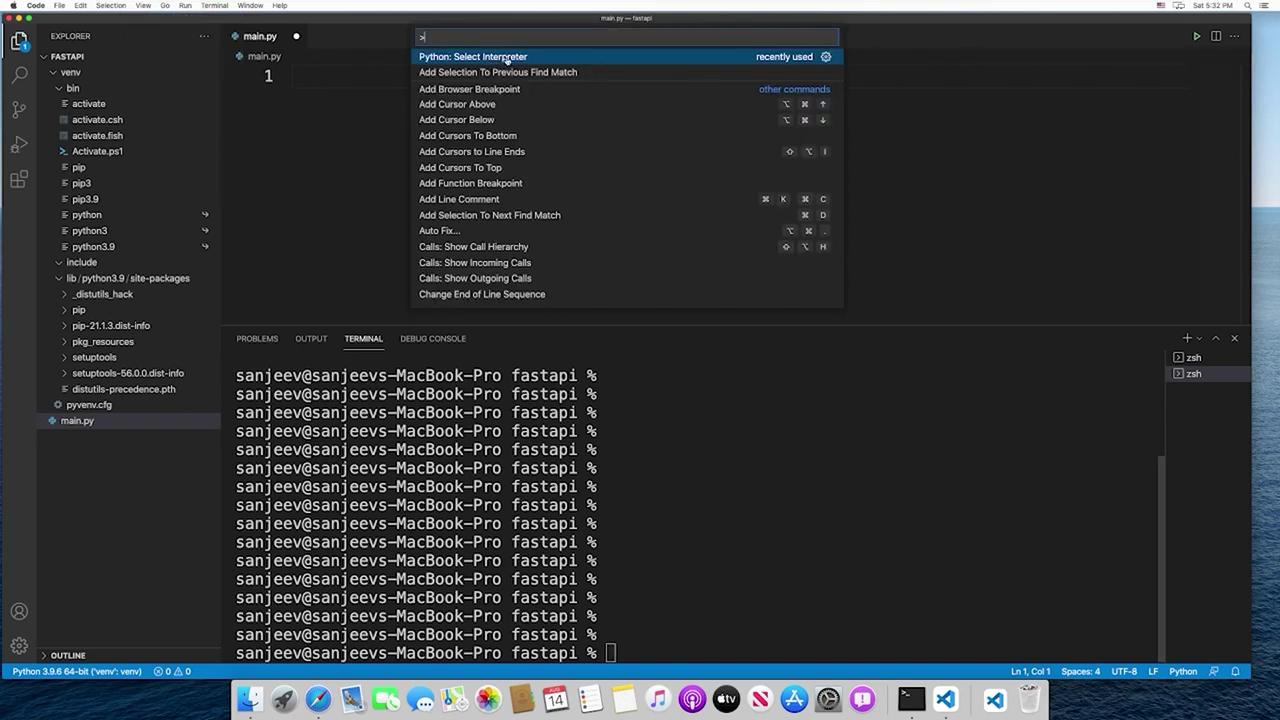Open the Explorer view in activity bar
The width and height of the screenshot is (1280, 720).
tap(19, 41)
